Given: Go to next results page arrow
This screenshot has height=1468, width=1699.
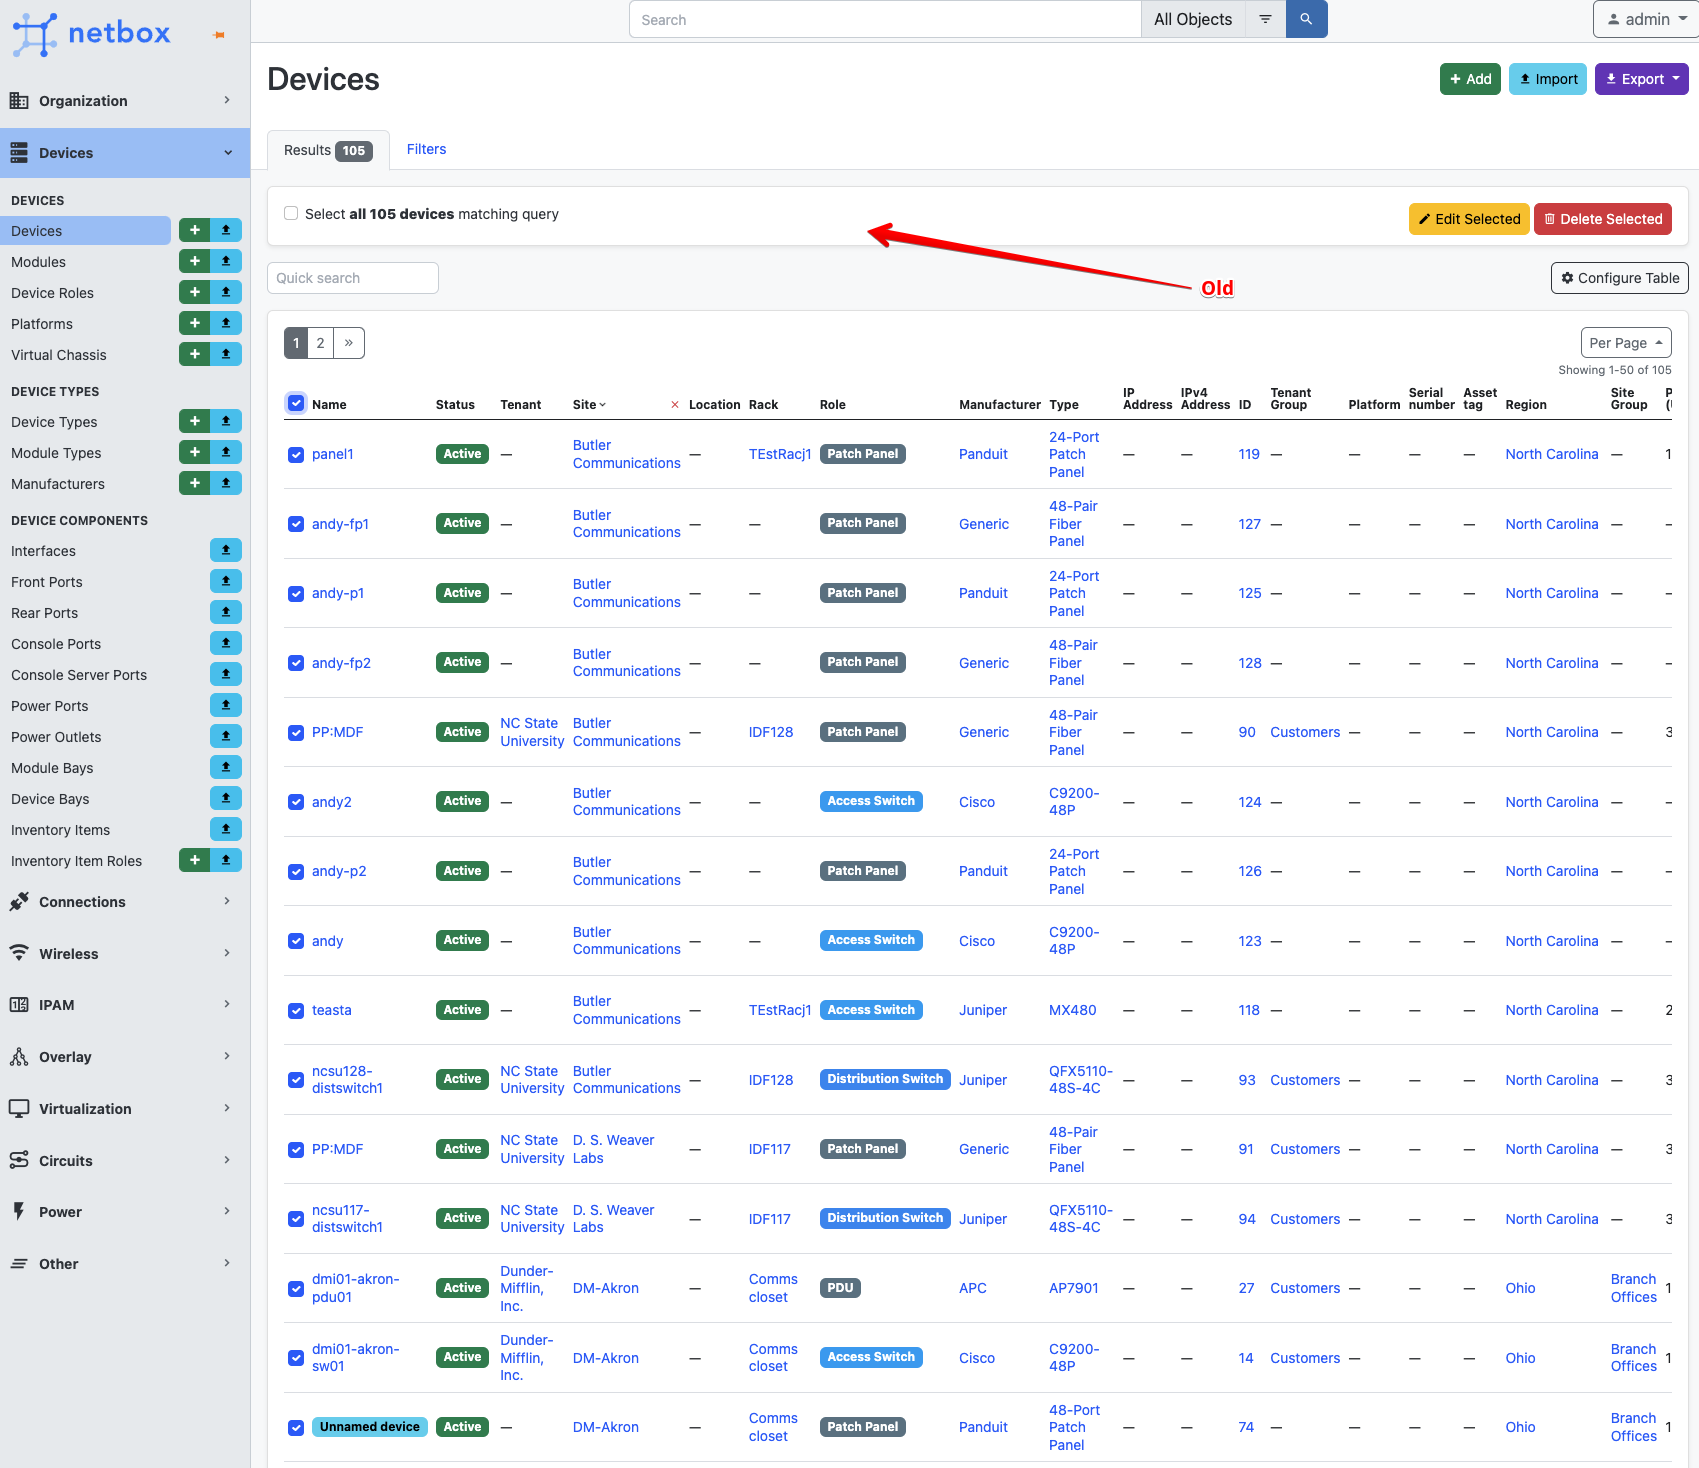Looking at the screenshot, I should (x=349, y=343).
